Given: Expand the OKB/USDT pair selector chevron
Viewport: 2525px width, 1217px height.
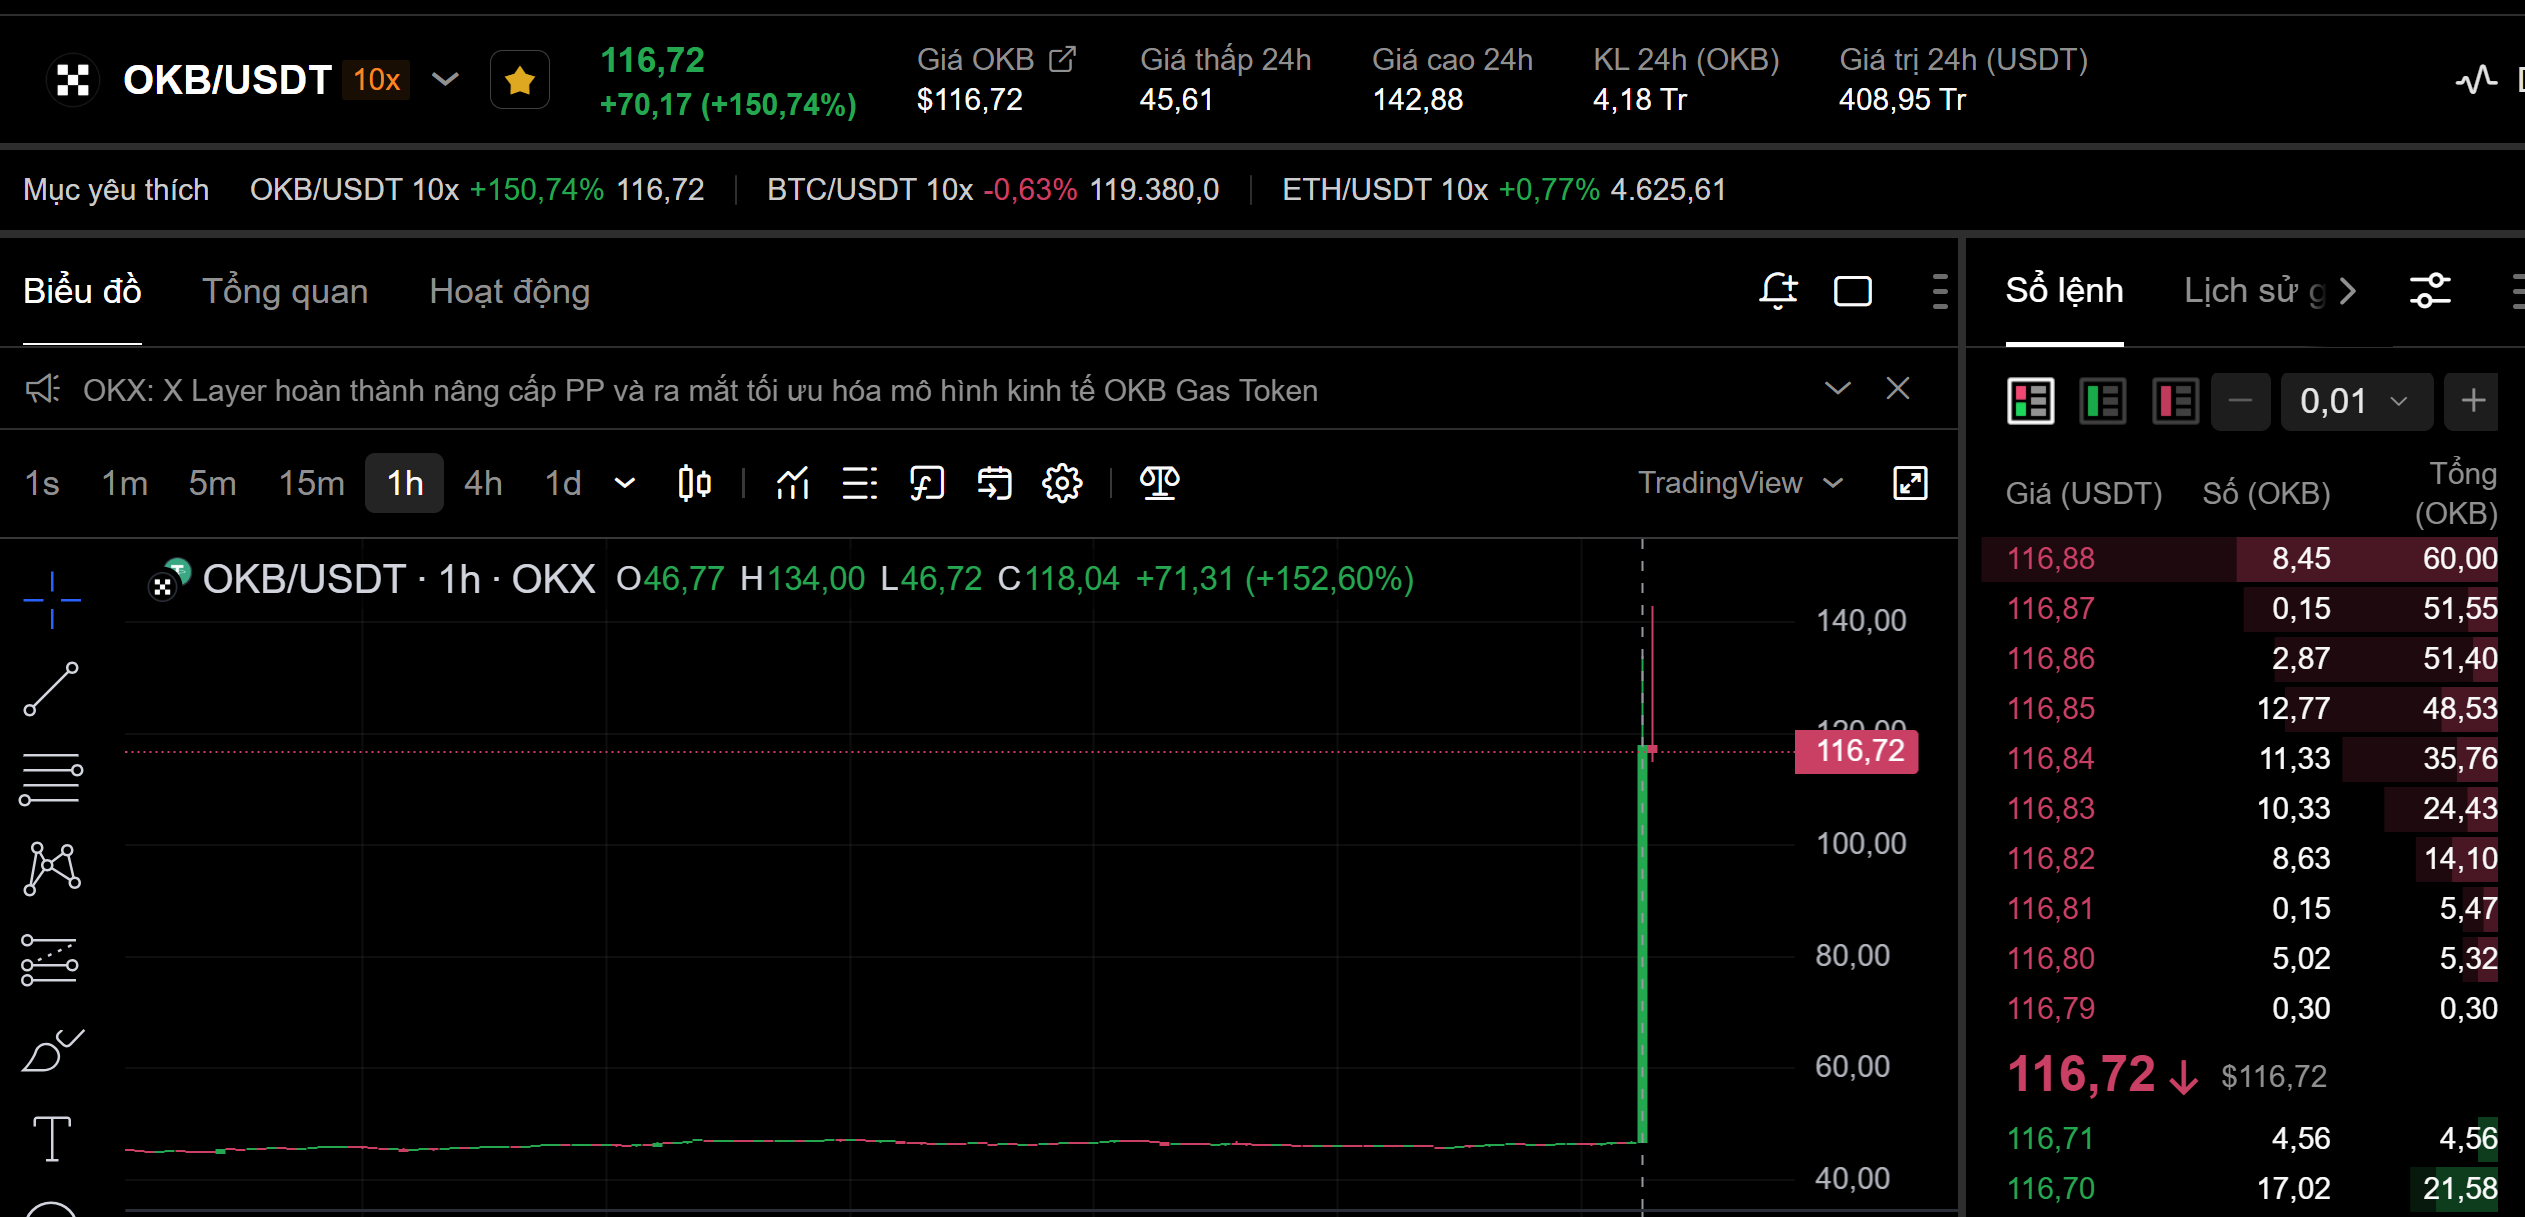Looking at the screenshot, I should (445, 79).
